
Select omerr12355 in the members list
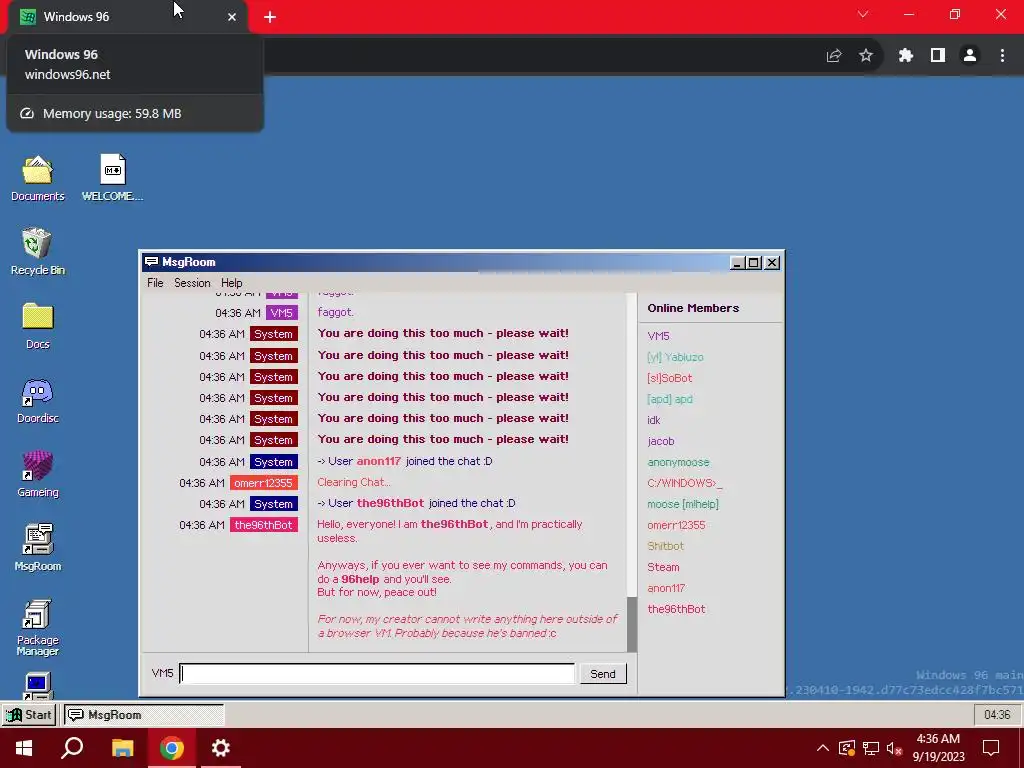point(676,524)
